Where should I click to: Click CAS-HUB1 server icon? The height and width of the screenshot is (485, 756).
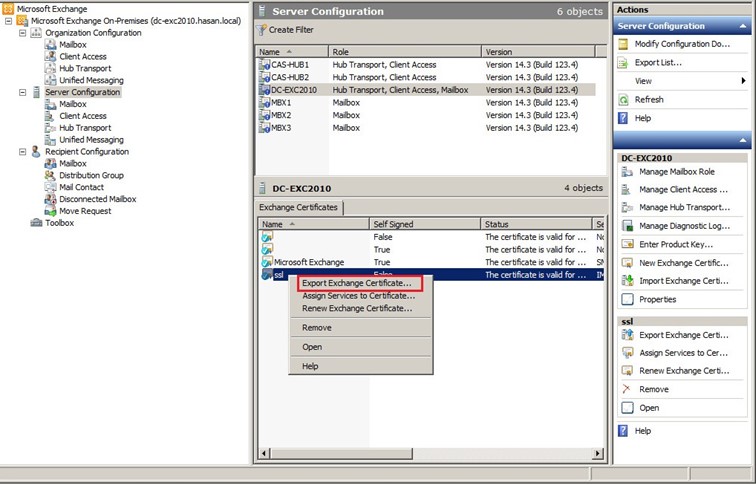coord(264,65)
